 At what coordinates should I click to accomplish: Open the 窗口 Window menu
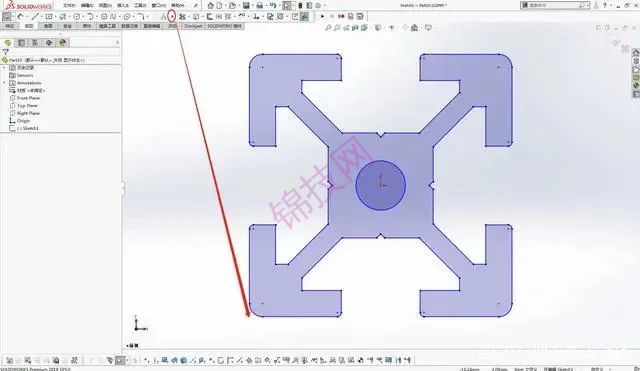[159, 5]
